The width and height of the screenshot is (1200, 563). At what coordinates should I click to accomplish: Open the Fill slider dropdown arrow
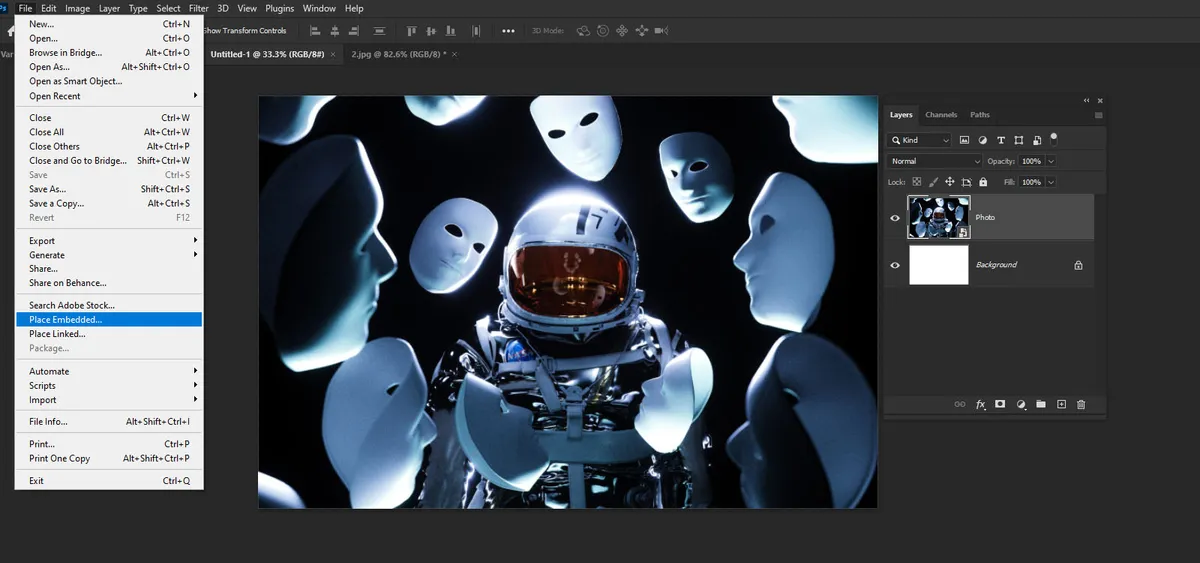pyautogui.click(x=1051, y=182)
